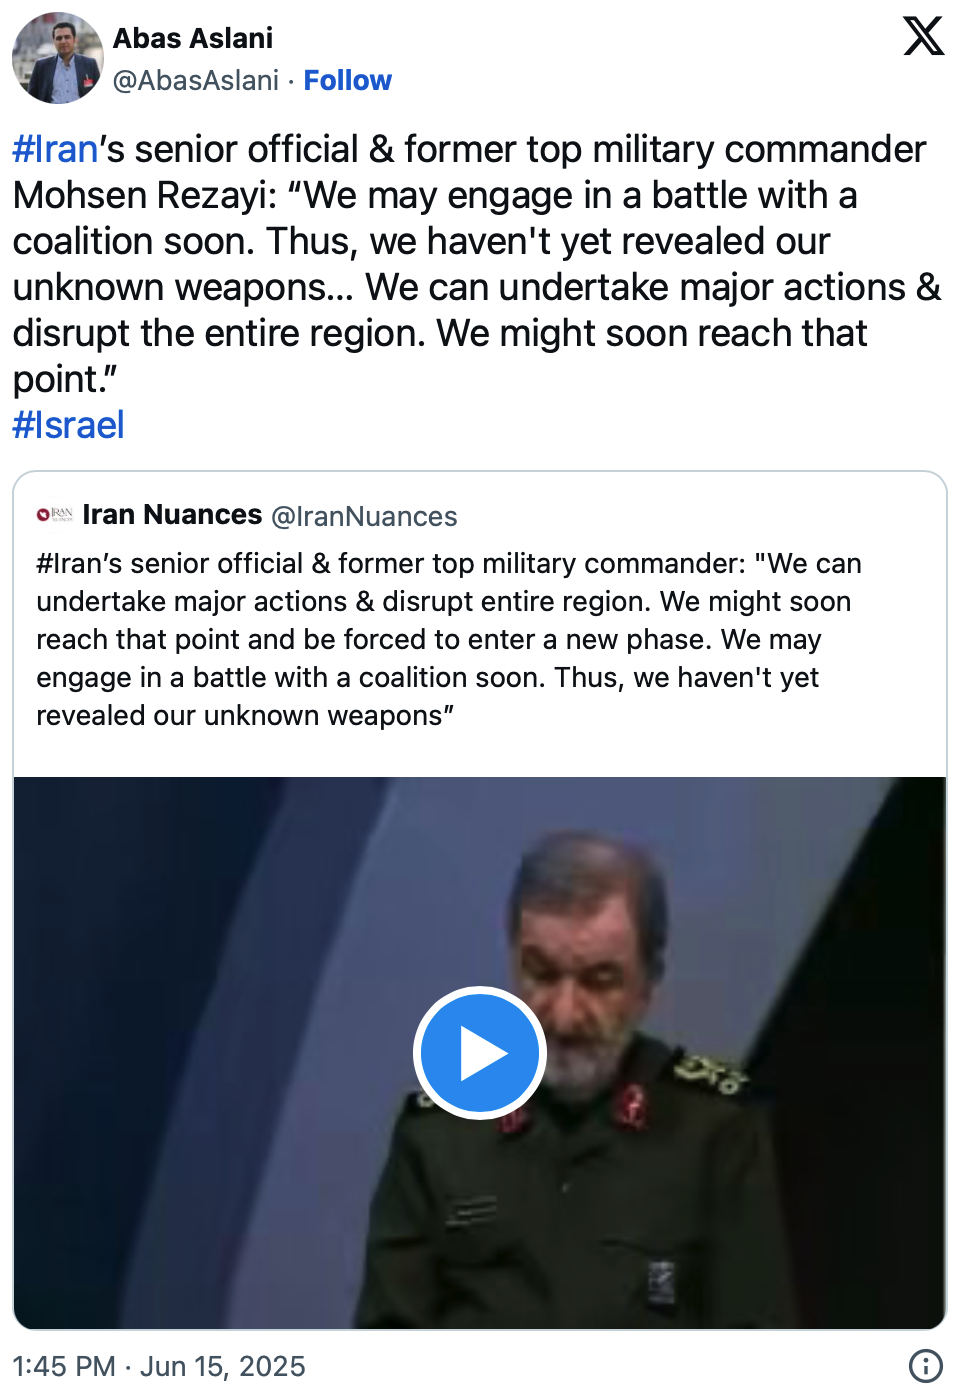Click the date Jun 15, 2025
956x1392 pixels.
(x=223, y=1366)
